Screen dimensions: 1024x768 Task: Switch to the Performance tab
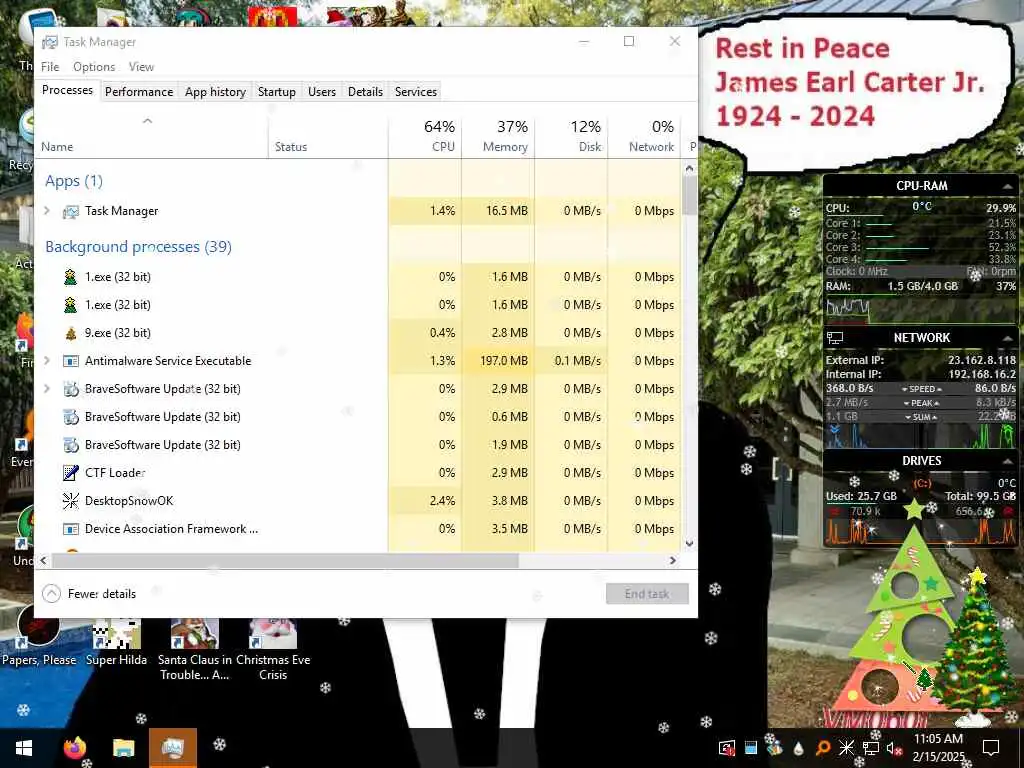(x=139, y=92)
